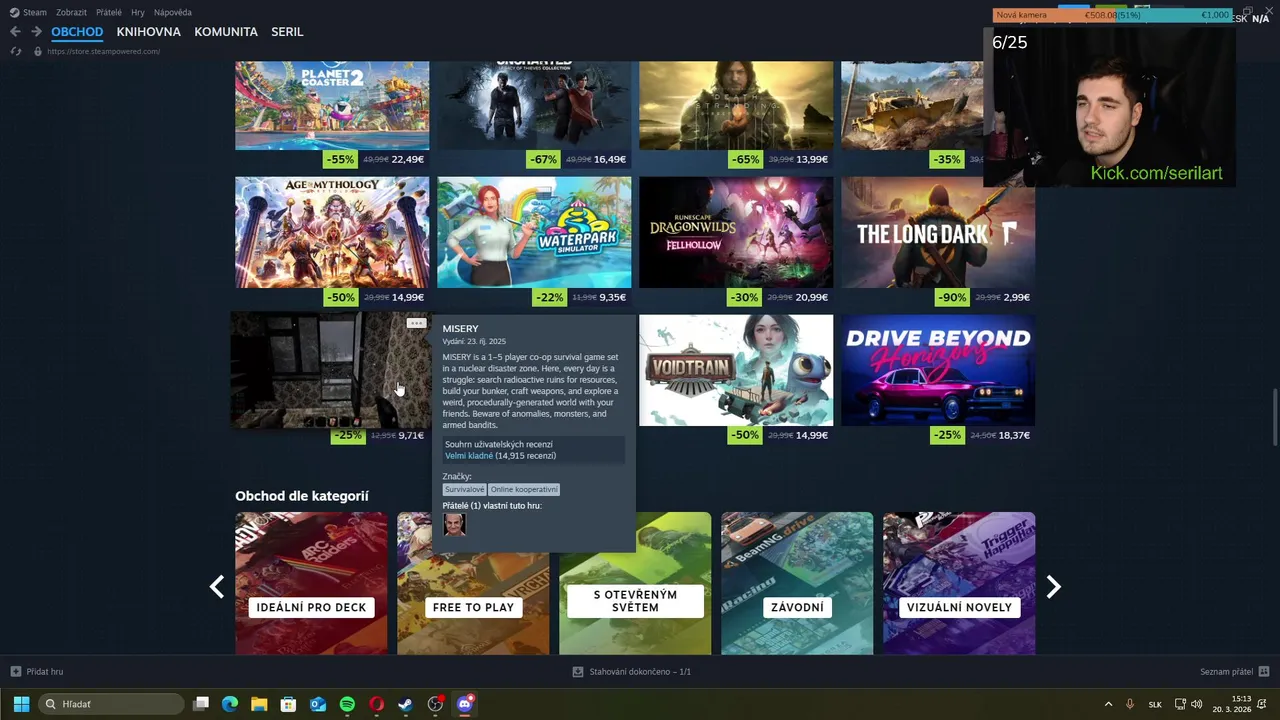Open the Age of Mythology tile
Viewport: 1280px width, 720px height.
332,232
